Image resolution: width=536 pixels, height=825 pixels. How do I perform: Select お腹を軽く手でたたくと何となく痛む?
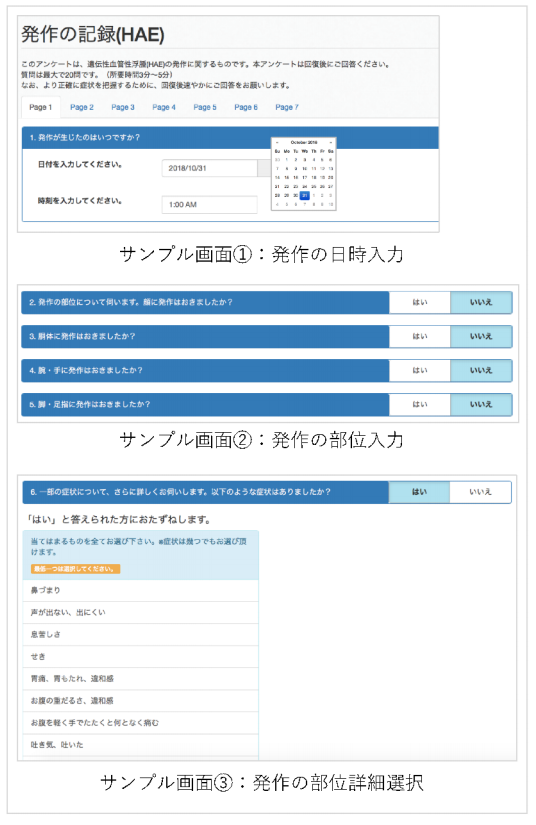tap(140, 723)
